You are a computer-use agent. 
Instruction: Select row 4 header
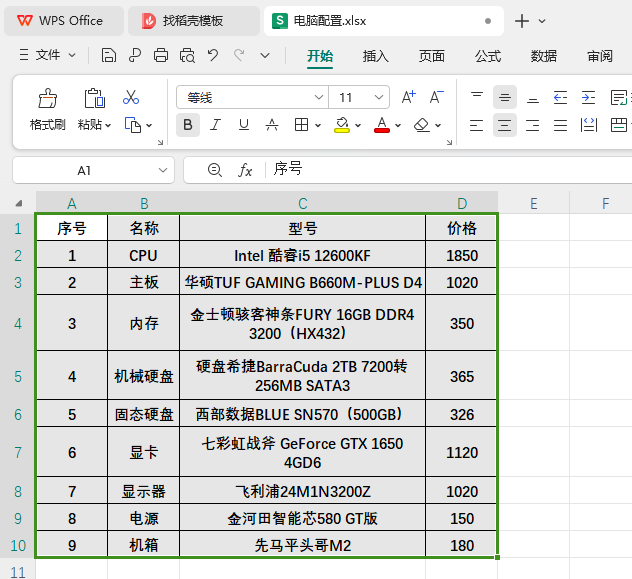[18, 323]
